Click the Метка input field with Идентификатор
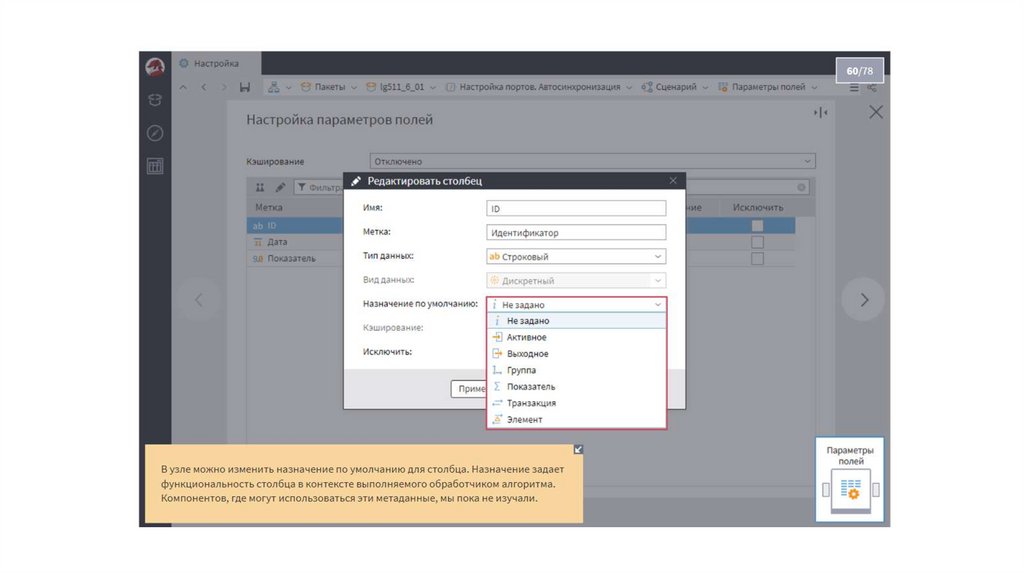This screenshot has width=1024, height=574. point(575,233)
